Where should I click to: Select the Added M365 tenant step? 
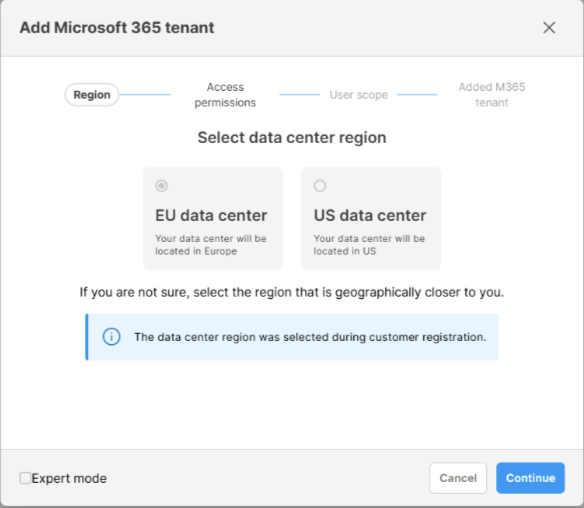pyautogui.click(x=492, y=95)
